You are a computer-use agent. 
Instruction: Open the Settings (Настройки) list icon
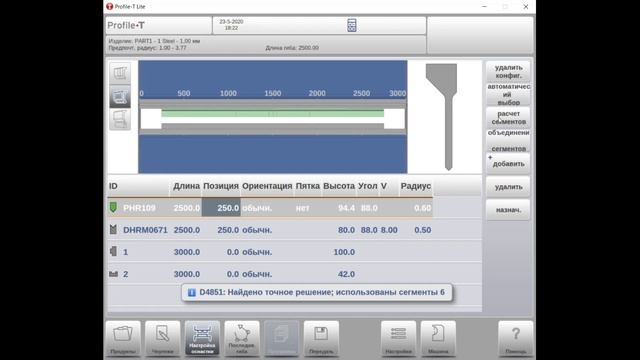[398, 338]
